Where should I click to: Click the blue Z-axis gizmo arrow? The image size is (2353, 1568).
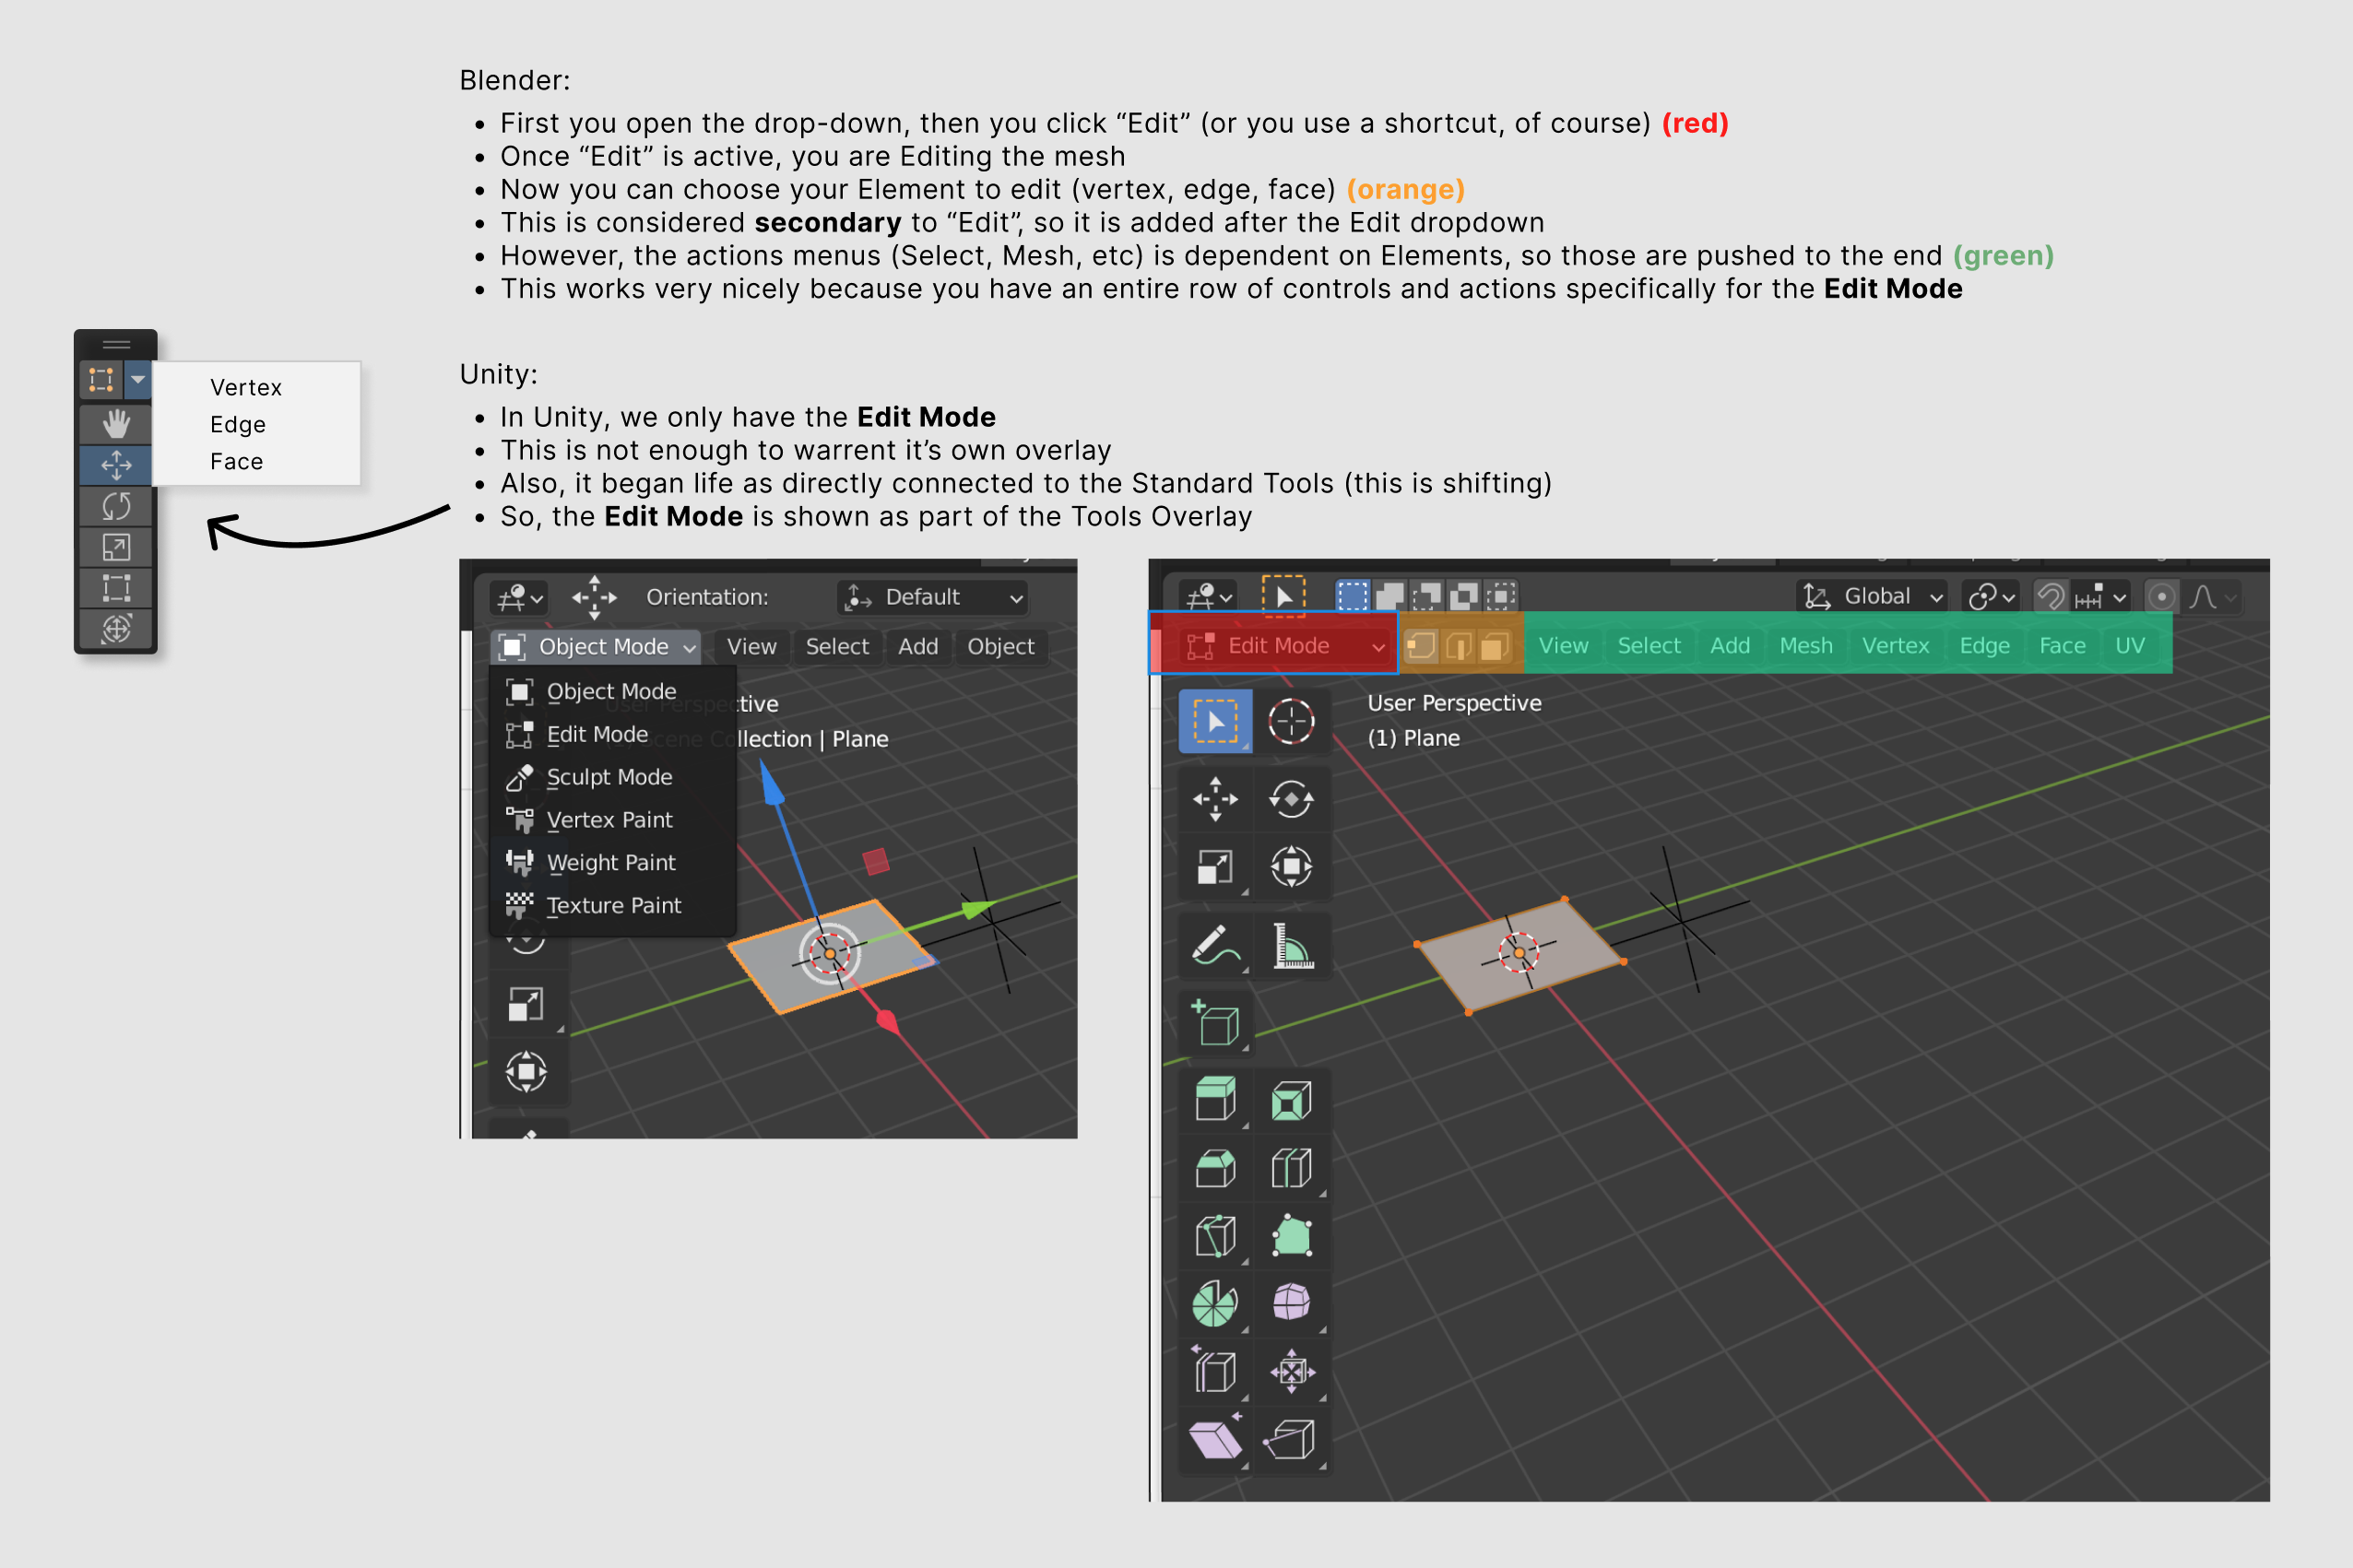click(x=772, y=783)
